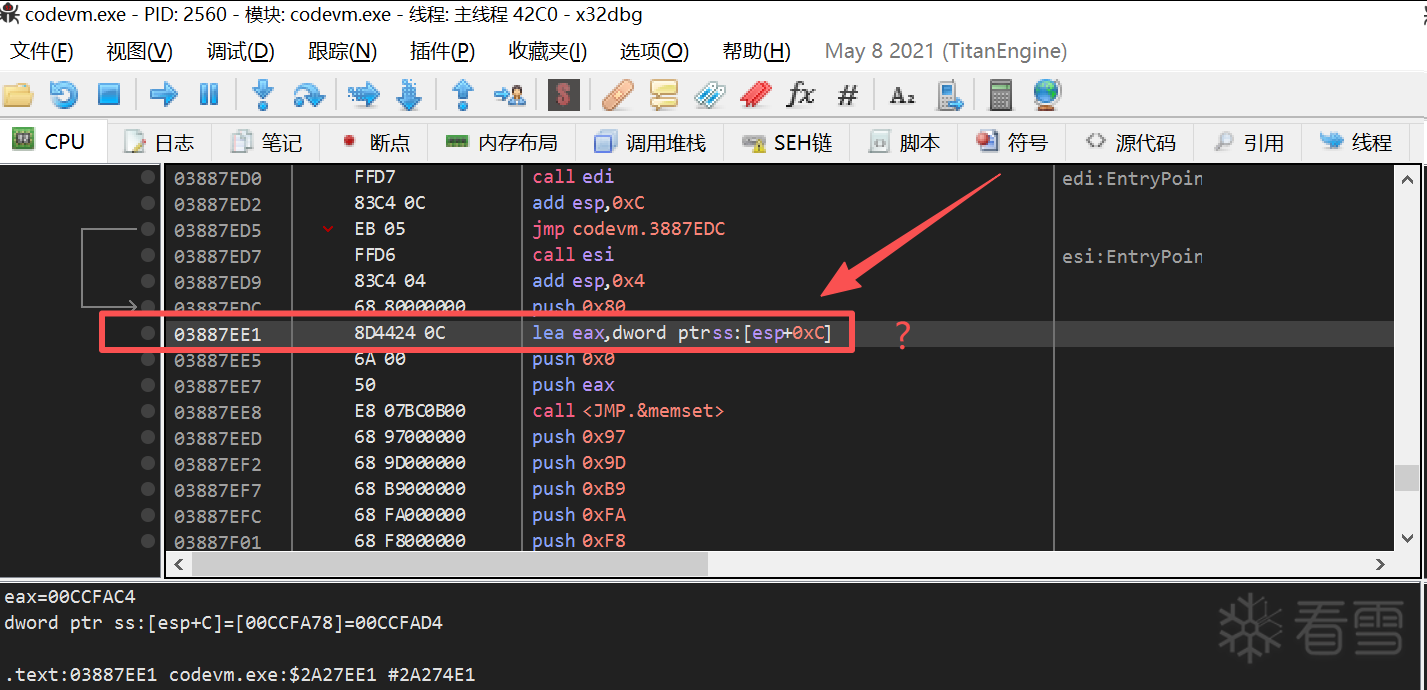The width and height of the screenshot is (1427, 690).
Task: Switch to the 内存布局 tab
Action: (502, 143)
